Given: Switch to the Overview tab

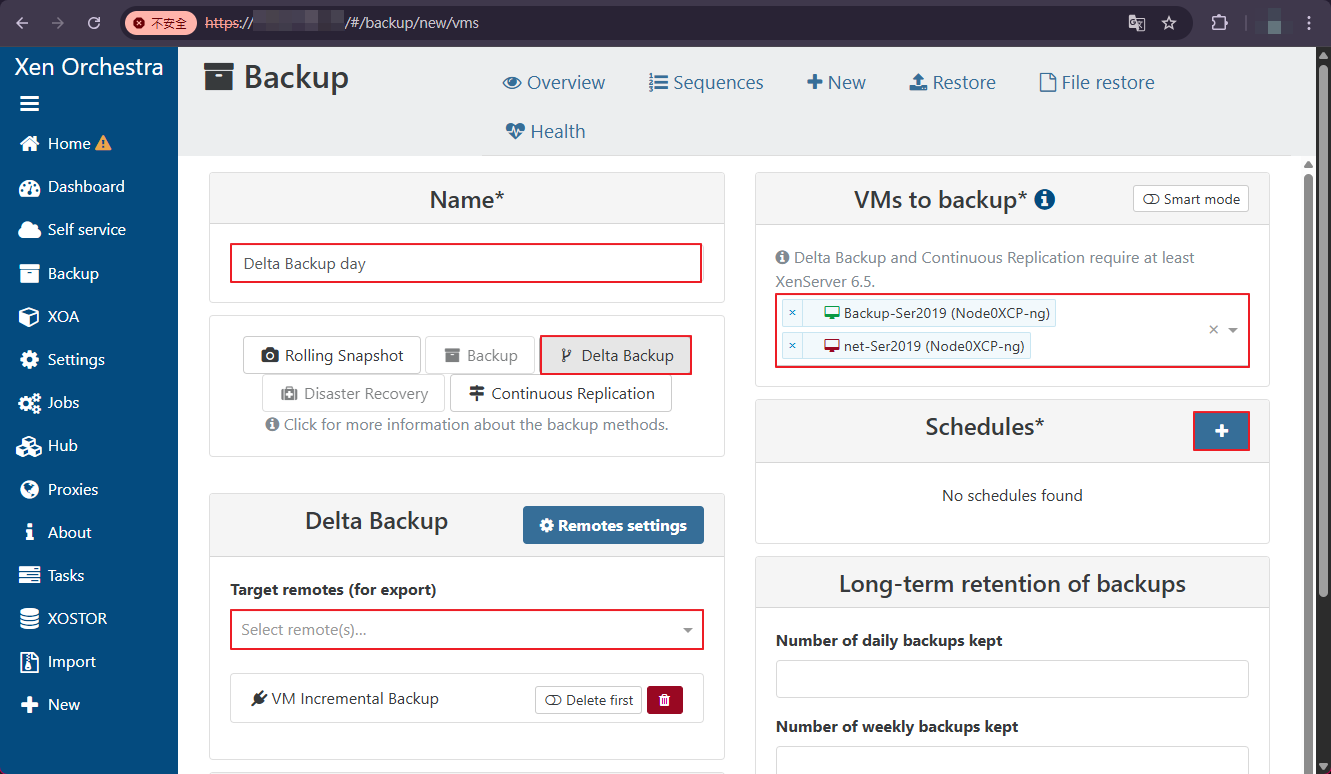Looking at the screenshot, I should click(x=554, y=82).
